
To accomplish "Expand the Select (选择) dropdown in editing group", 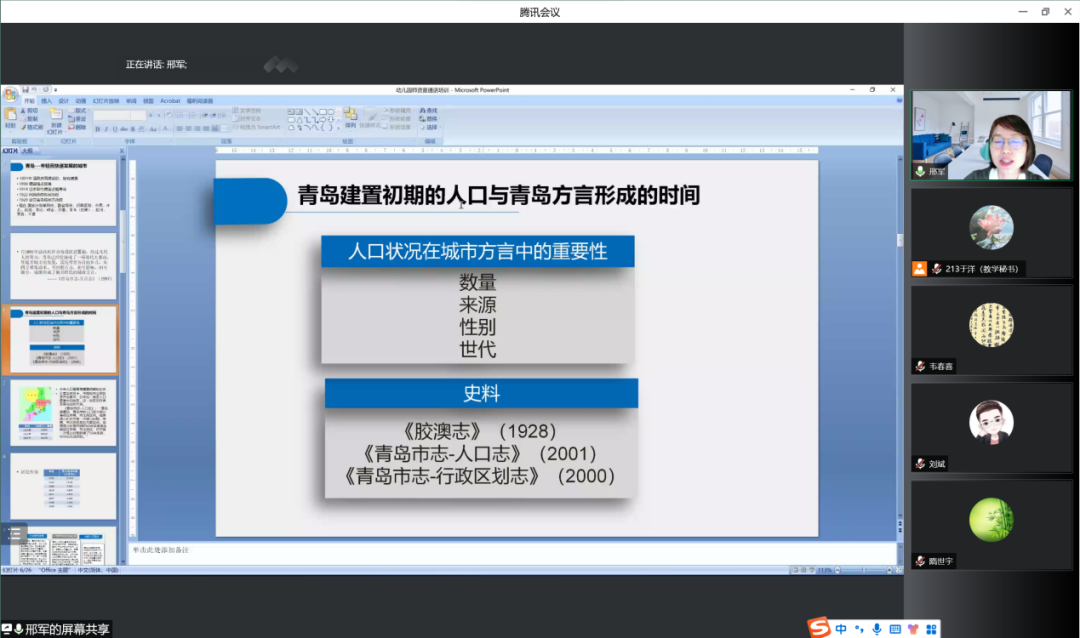I will point(431,127).
